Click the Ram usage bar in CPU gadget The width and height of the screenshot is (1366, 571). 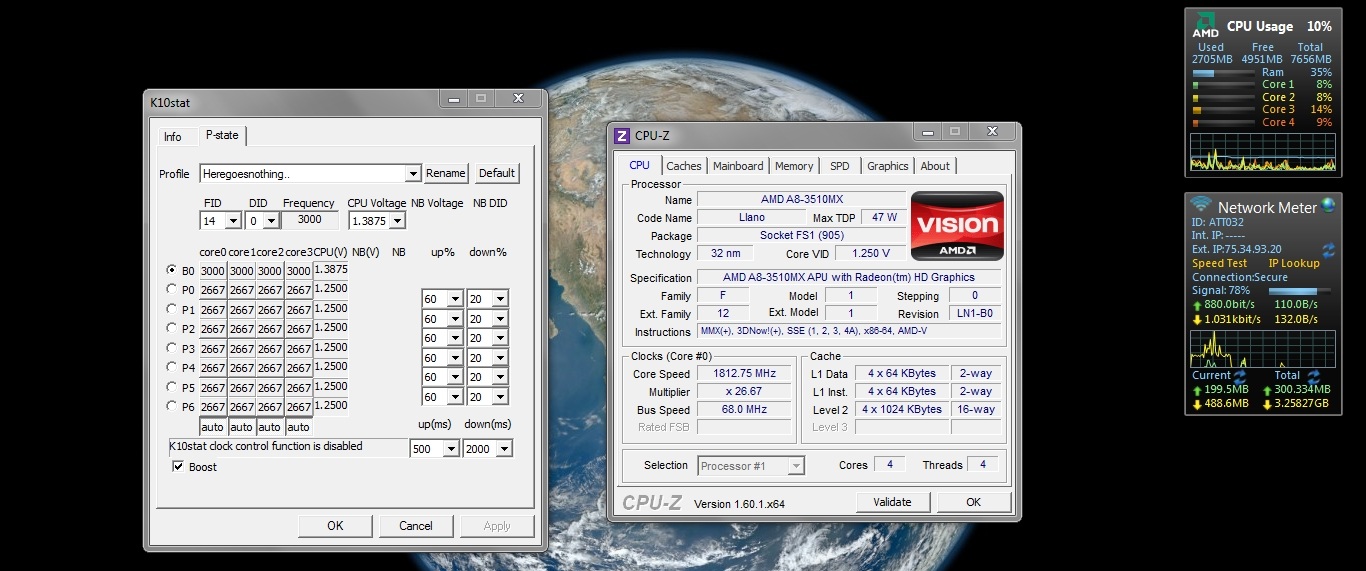click(1224, 73)
